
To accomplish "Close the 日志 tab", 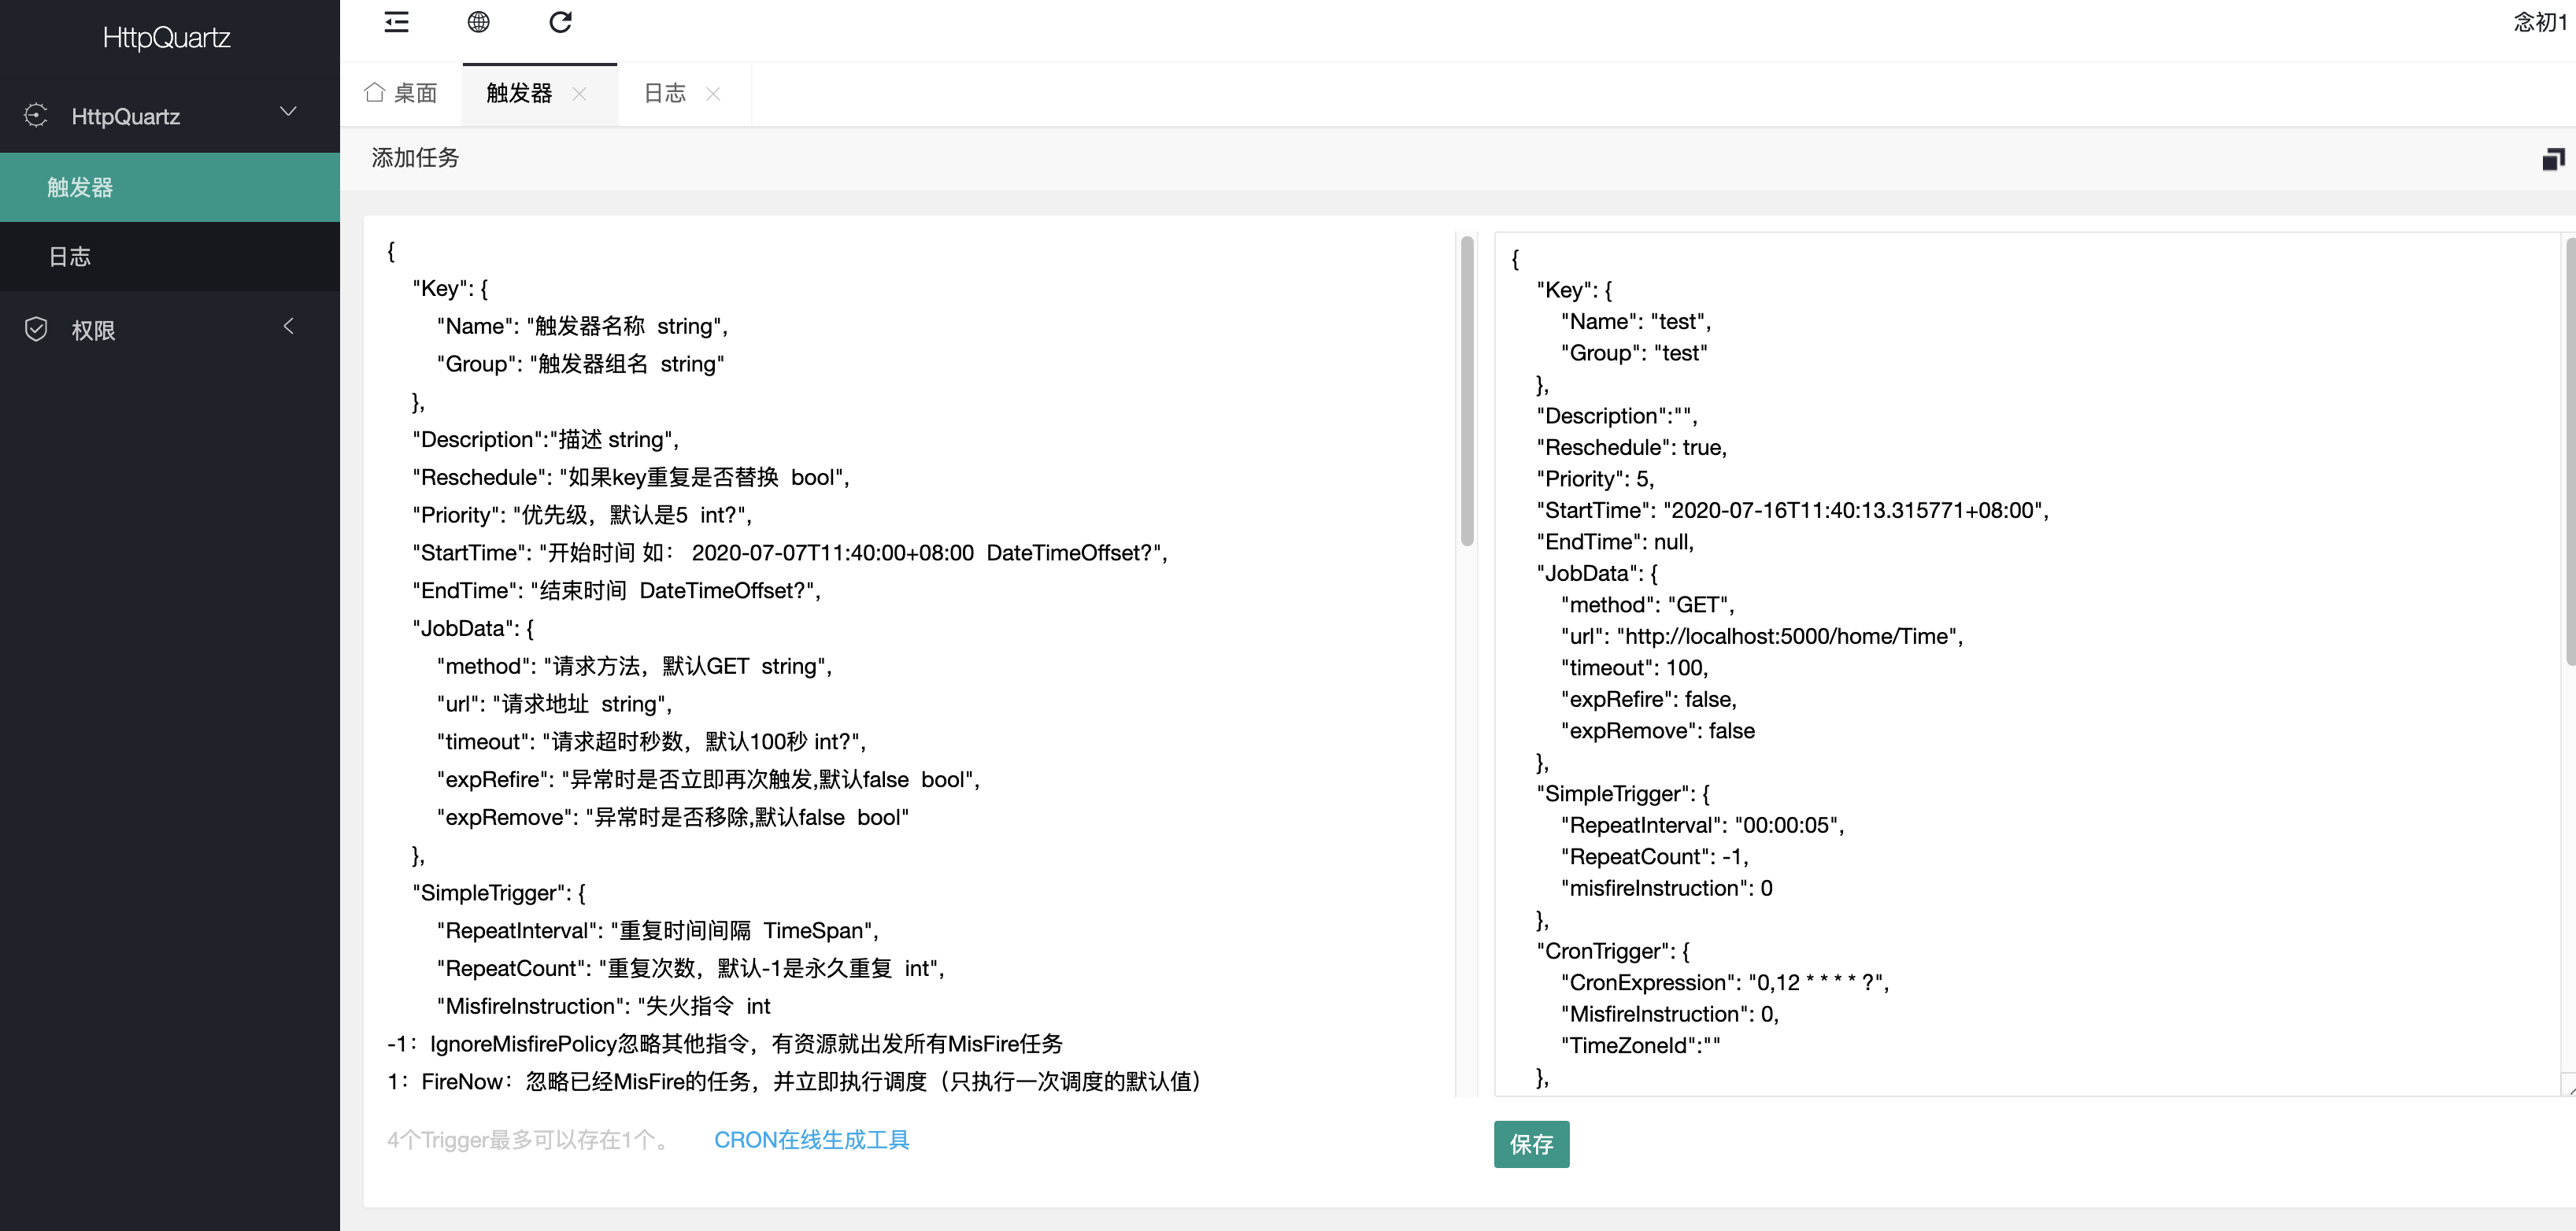I will pos(713,94).
